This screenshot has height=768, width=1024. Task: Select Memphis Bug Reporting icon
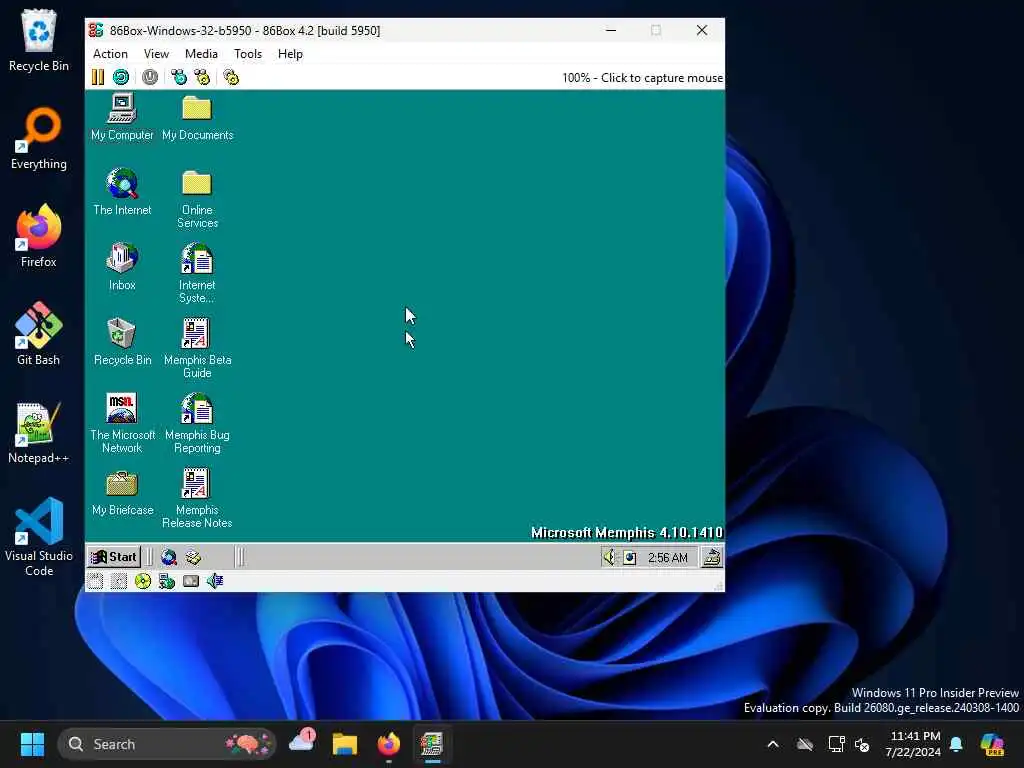click(197, 423)
